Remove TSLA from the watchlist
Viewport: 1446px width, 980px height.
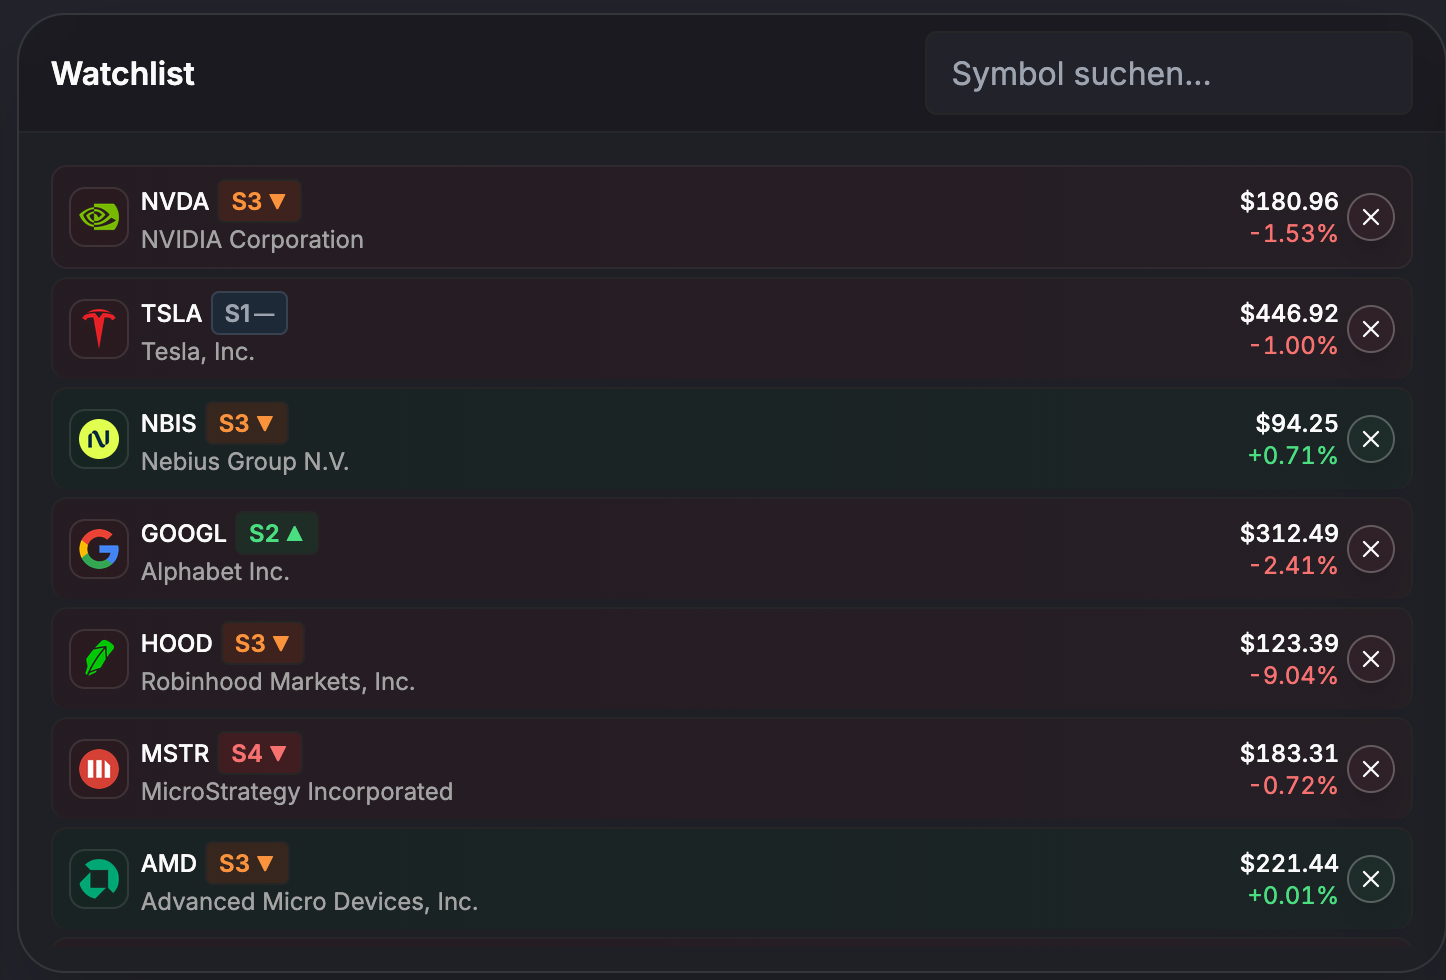pyautogui.click(x=1370, y=329)
